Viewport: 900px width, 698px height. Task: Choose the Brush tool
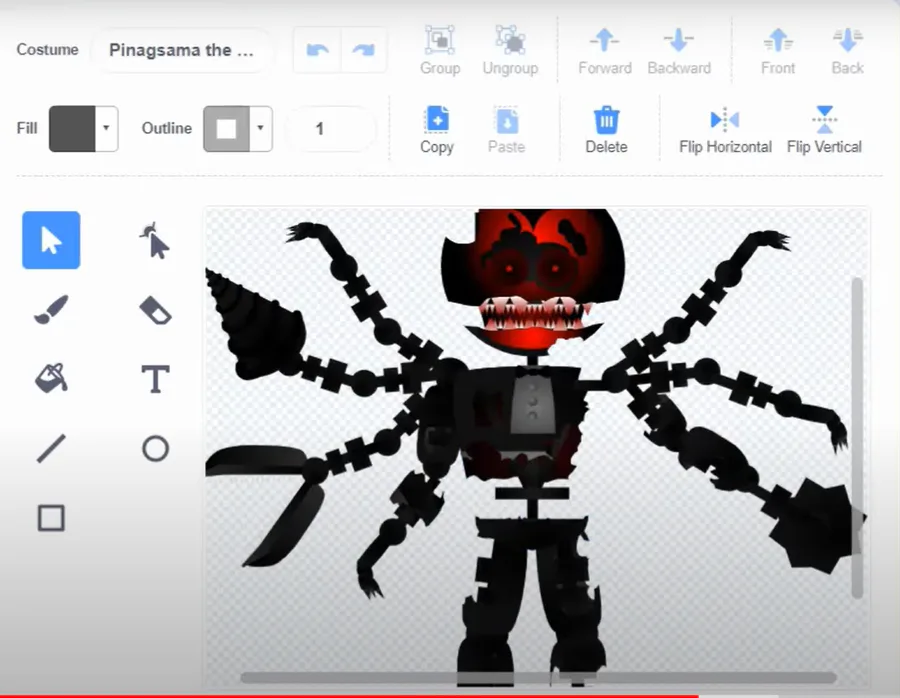coord(51,310)
